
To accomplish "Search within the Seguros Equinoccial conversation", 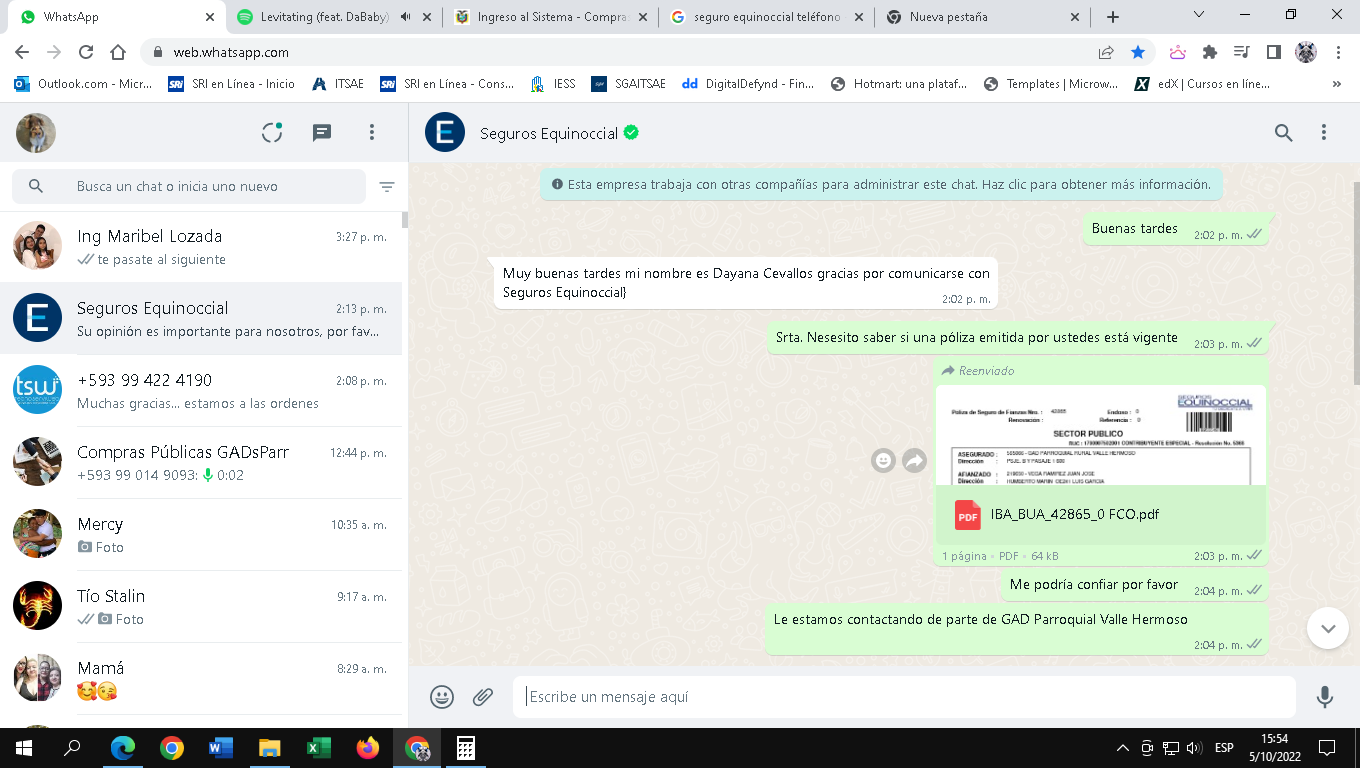I will tap(1284, 133).
